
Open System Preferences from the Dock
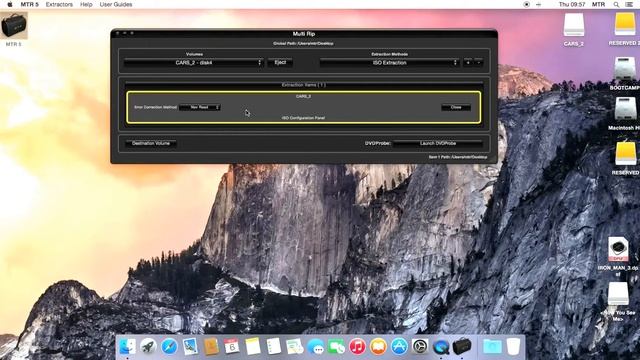point(420,347)
